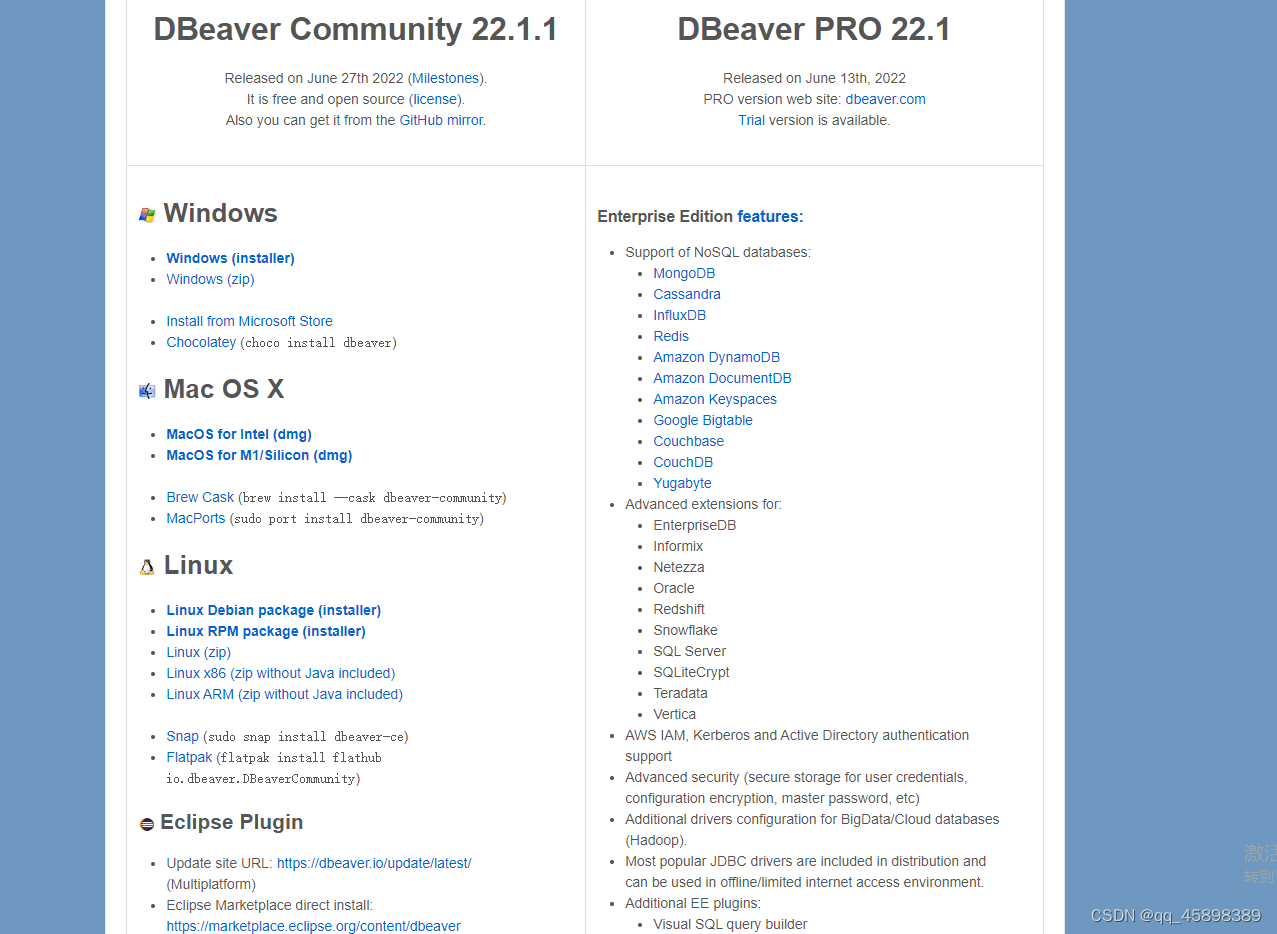
Task: Click the Oracle list item
Action: [673, 588]
